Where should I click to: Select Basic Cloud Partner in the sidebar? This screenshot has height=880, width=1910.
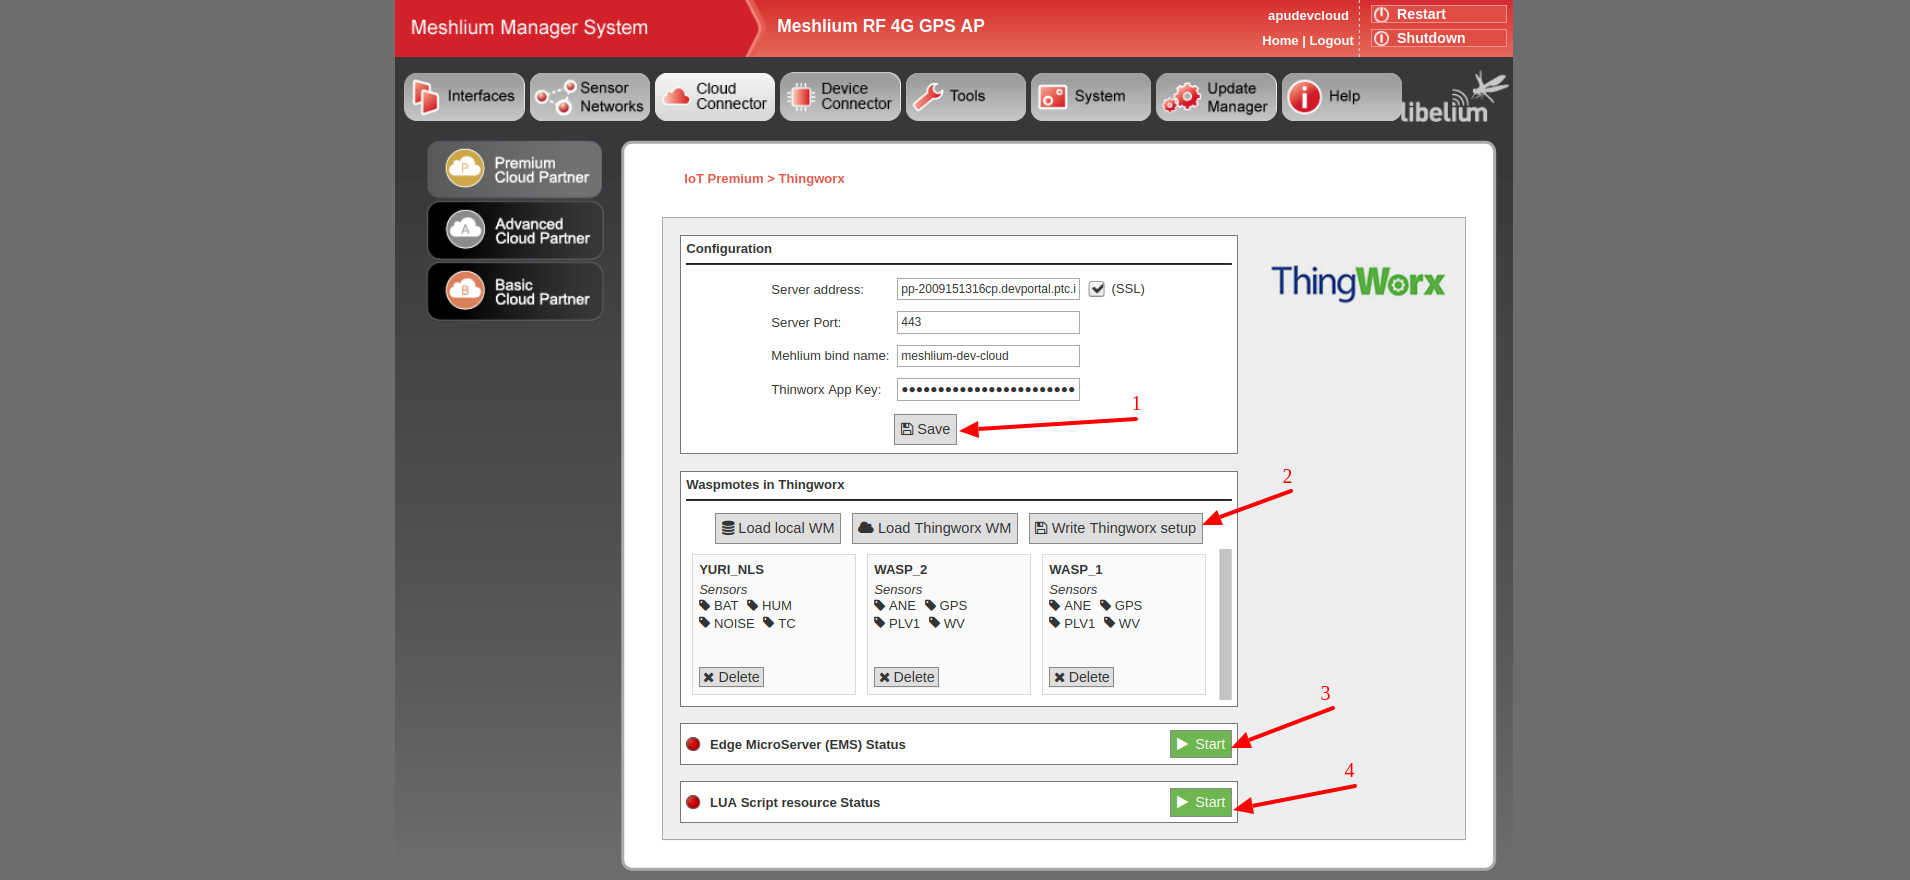click(515, 291)
